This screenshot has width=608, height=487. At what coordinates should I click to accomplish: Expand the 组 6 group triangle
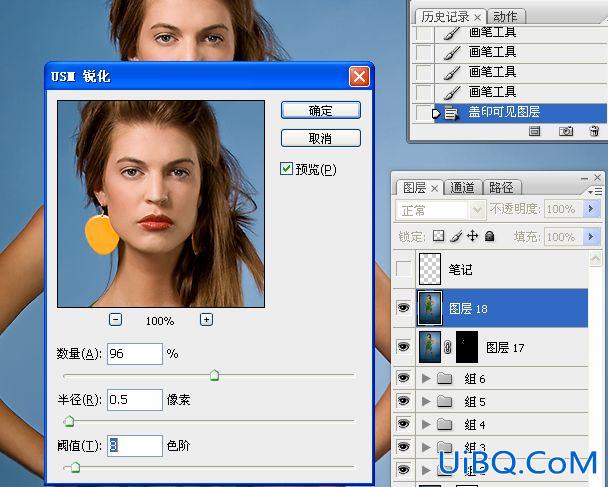pos(426,378)
